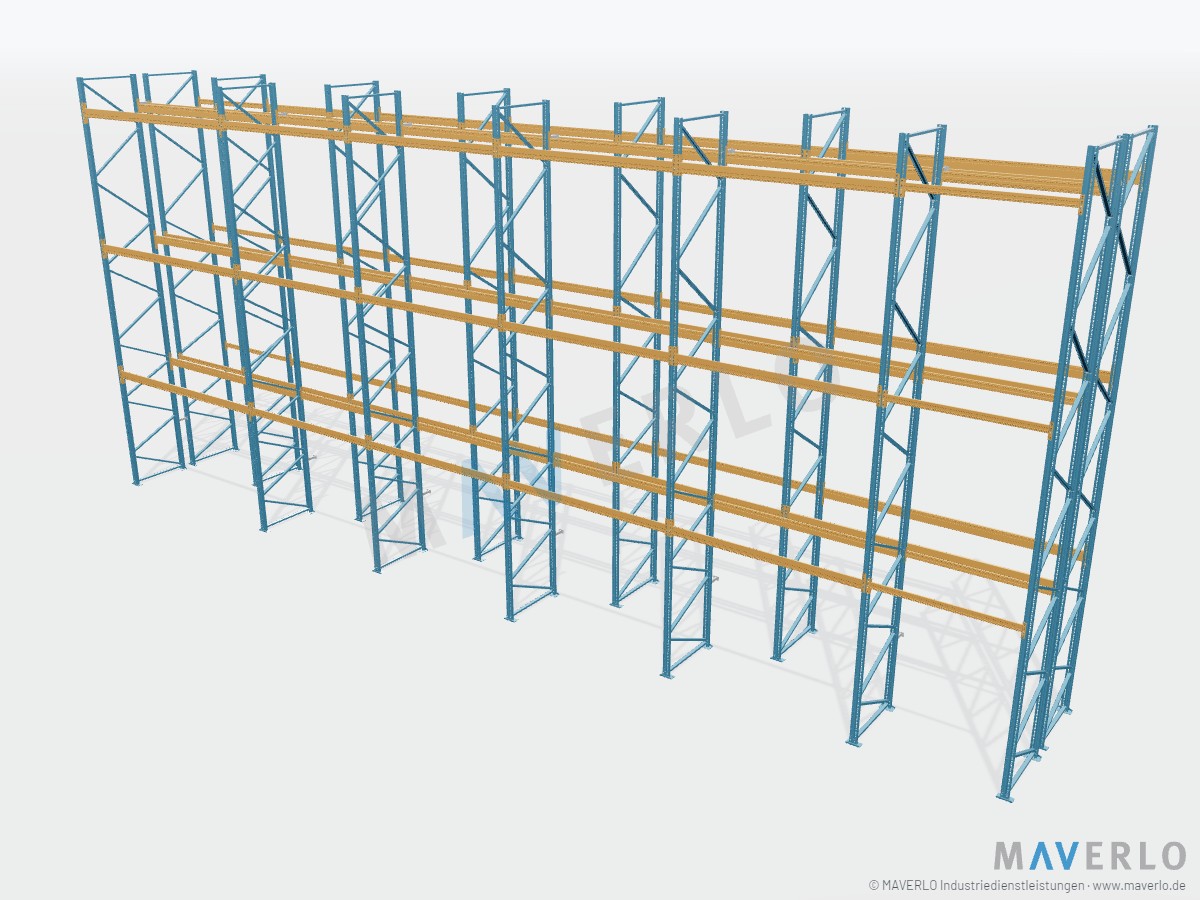Click the MAVERLO logo in the corner
The width and height of the screenshot is (1200, 900).
coord(1089,856)
